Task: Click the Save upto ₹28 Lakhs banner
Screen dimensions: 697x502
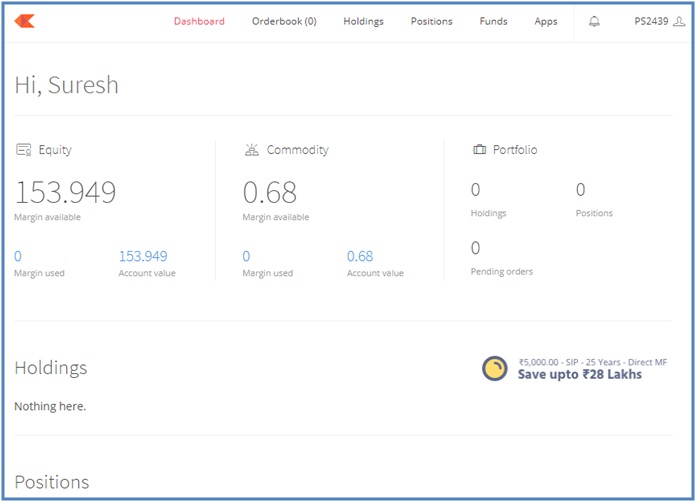Action: pos(579,374)
